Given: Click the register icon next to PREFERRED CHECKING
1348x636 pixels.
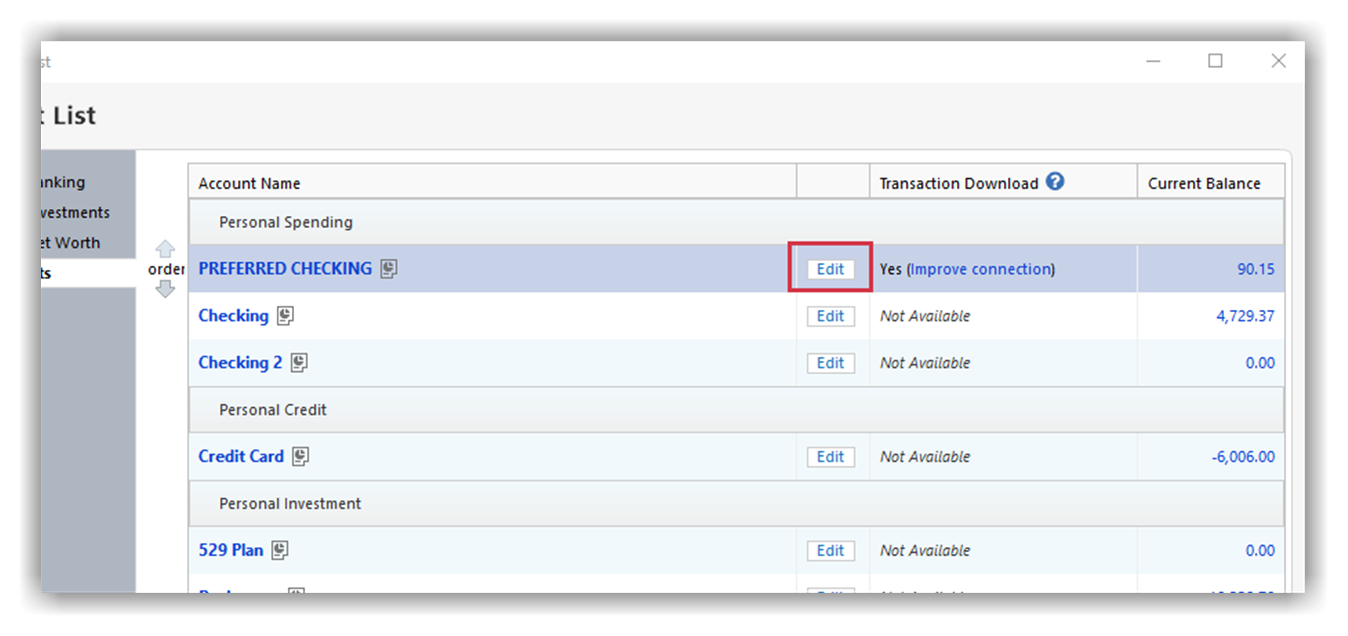Looking at the screenshot, I should point(389,268).
